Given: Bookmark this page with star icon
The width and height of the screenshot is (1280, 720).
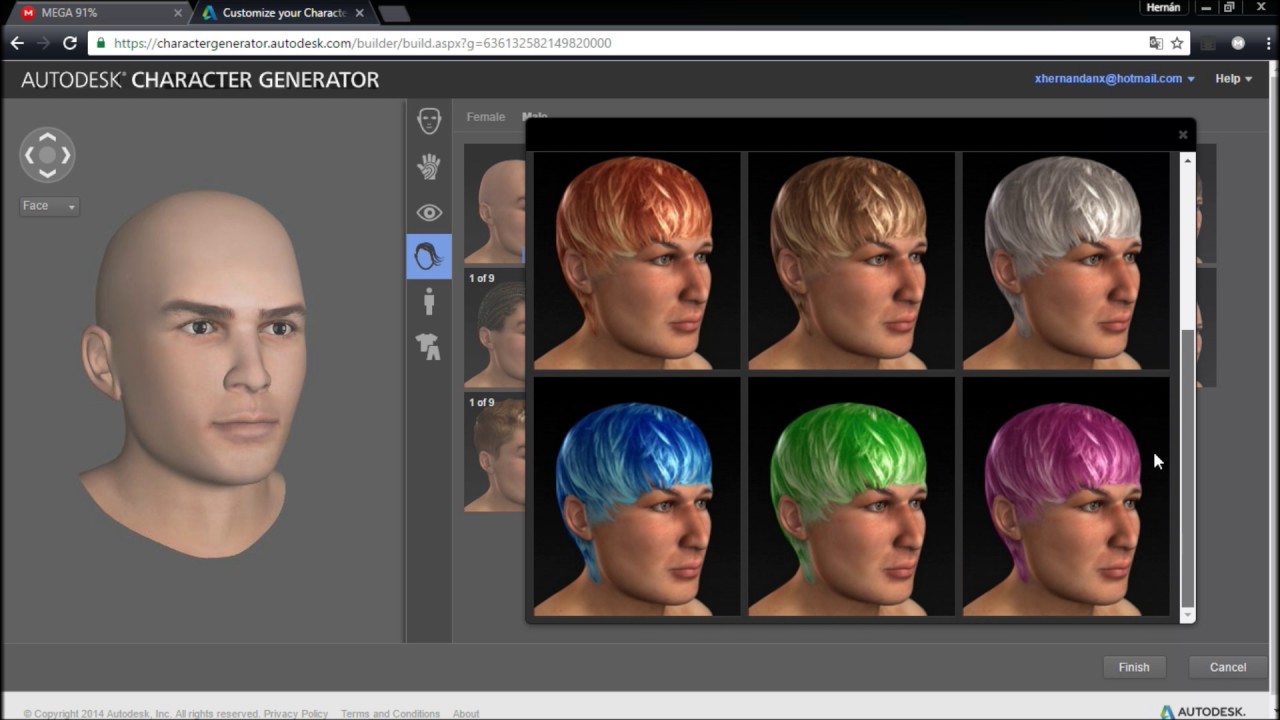Looking at the screenshot, I should click(x=1177, y=43).
